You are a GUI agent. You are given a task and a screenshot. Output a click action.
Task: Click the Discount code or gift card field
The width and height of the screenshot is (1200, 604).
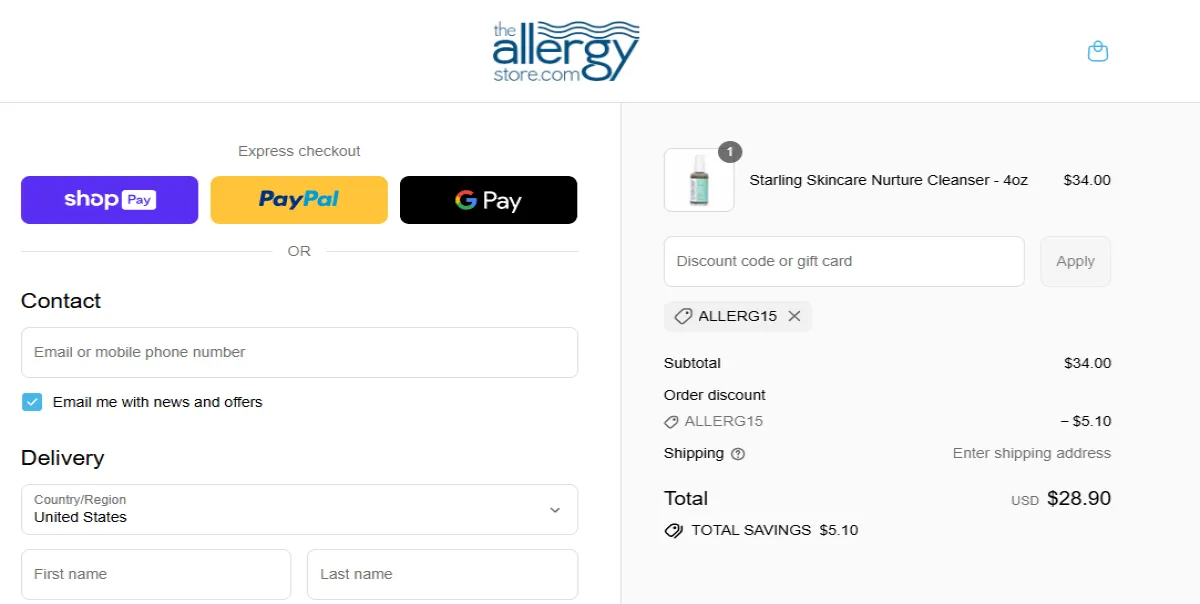(x=844, y=261)
